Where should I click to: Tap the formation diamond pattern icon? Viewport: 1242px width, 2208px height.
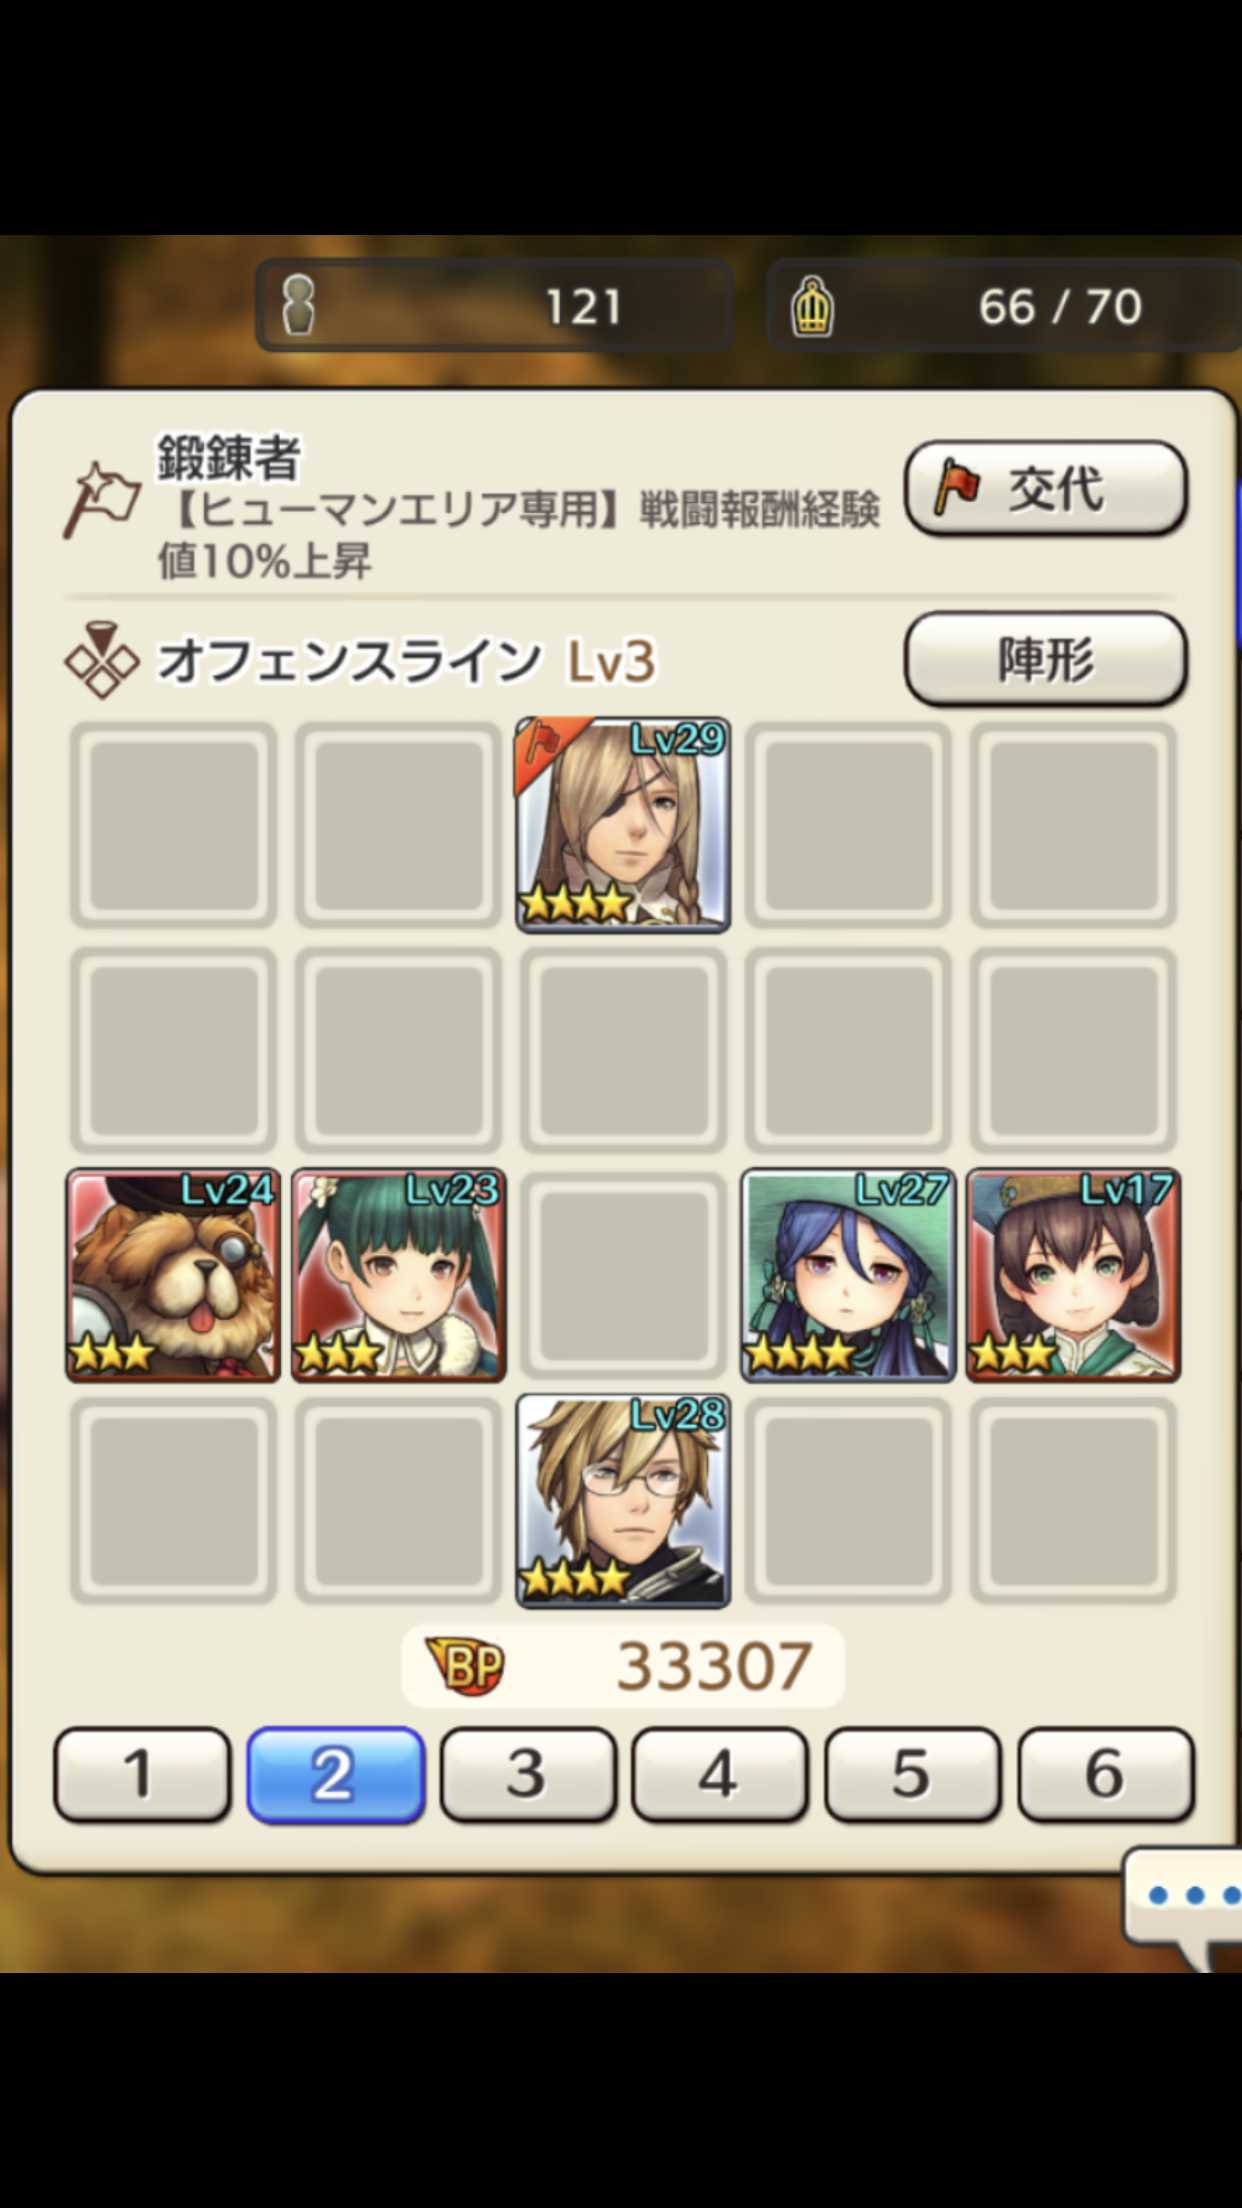coord(101,660)
